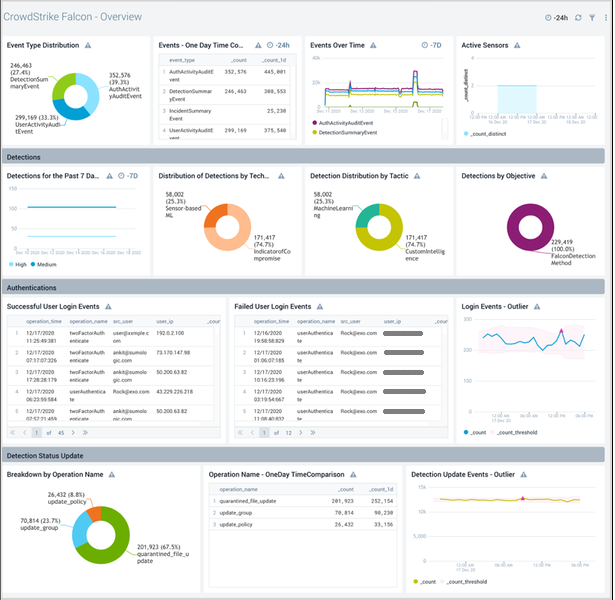
Task: Open -7D time range on Detections Past 7 Days
Action: click(x=127, y=176)
